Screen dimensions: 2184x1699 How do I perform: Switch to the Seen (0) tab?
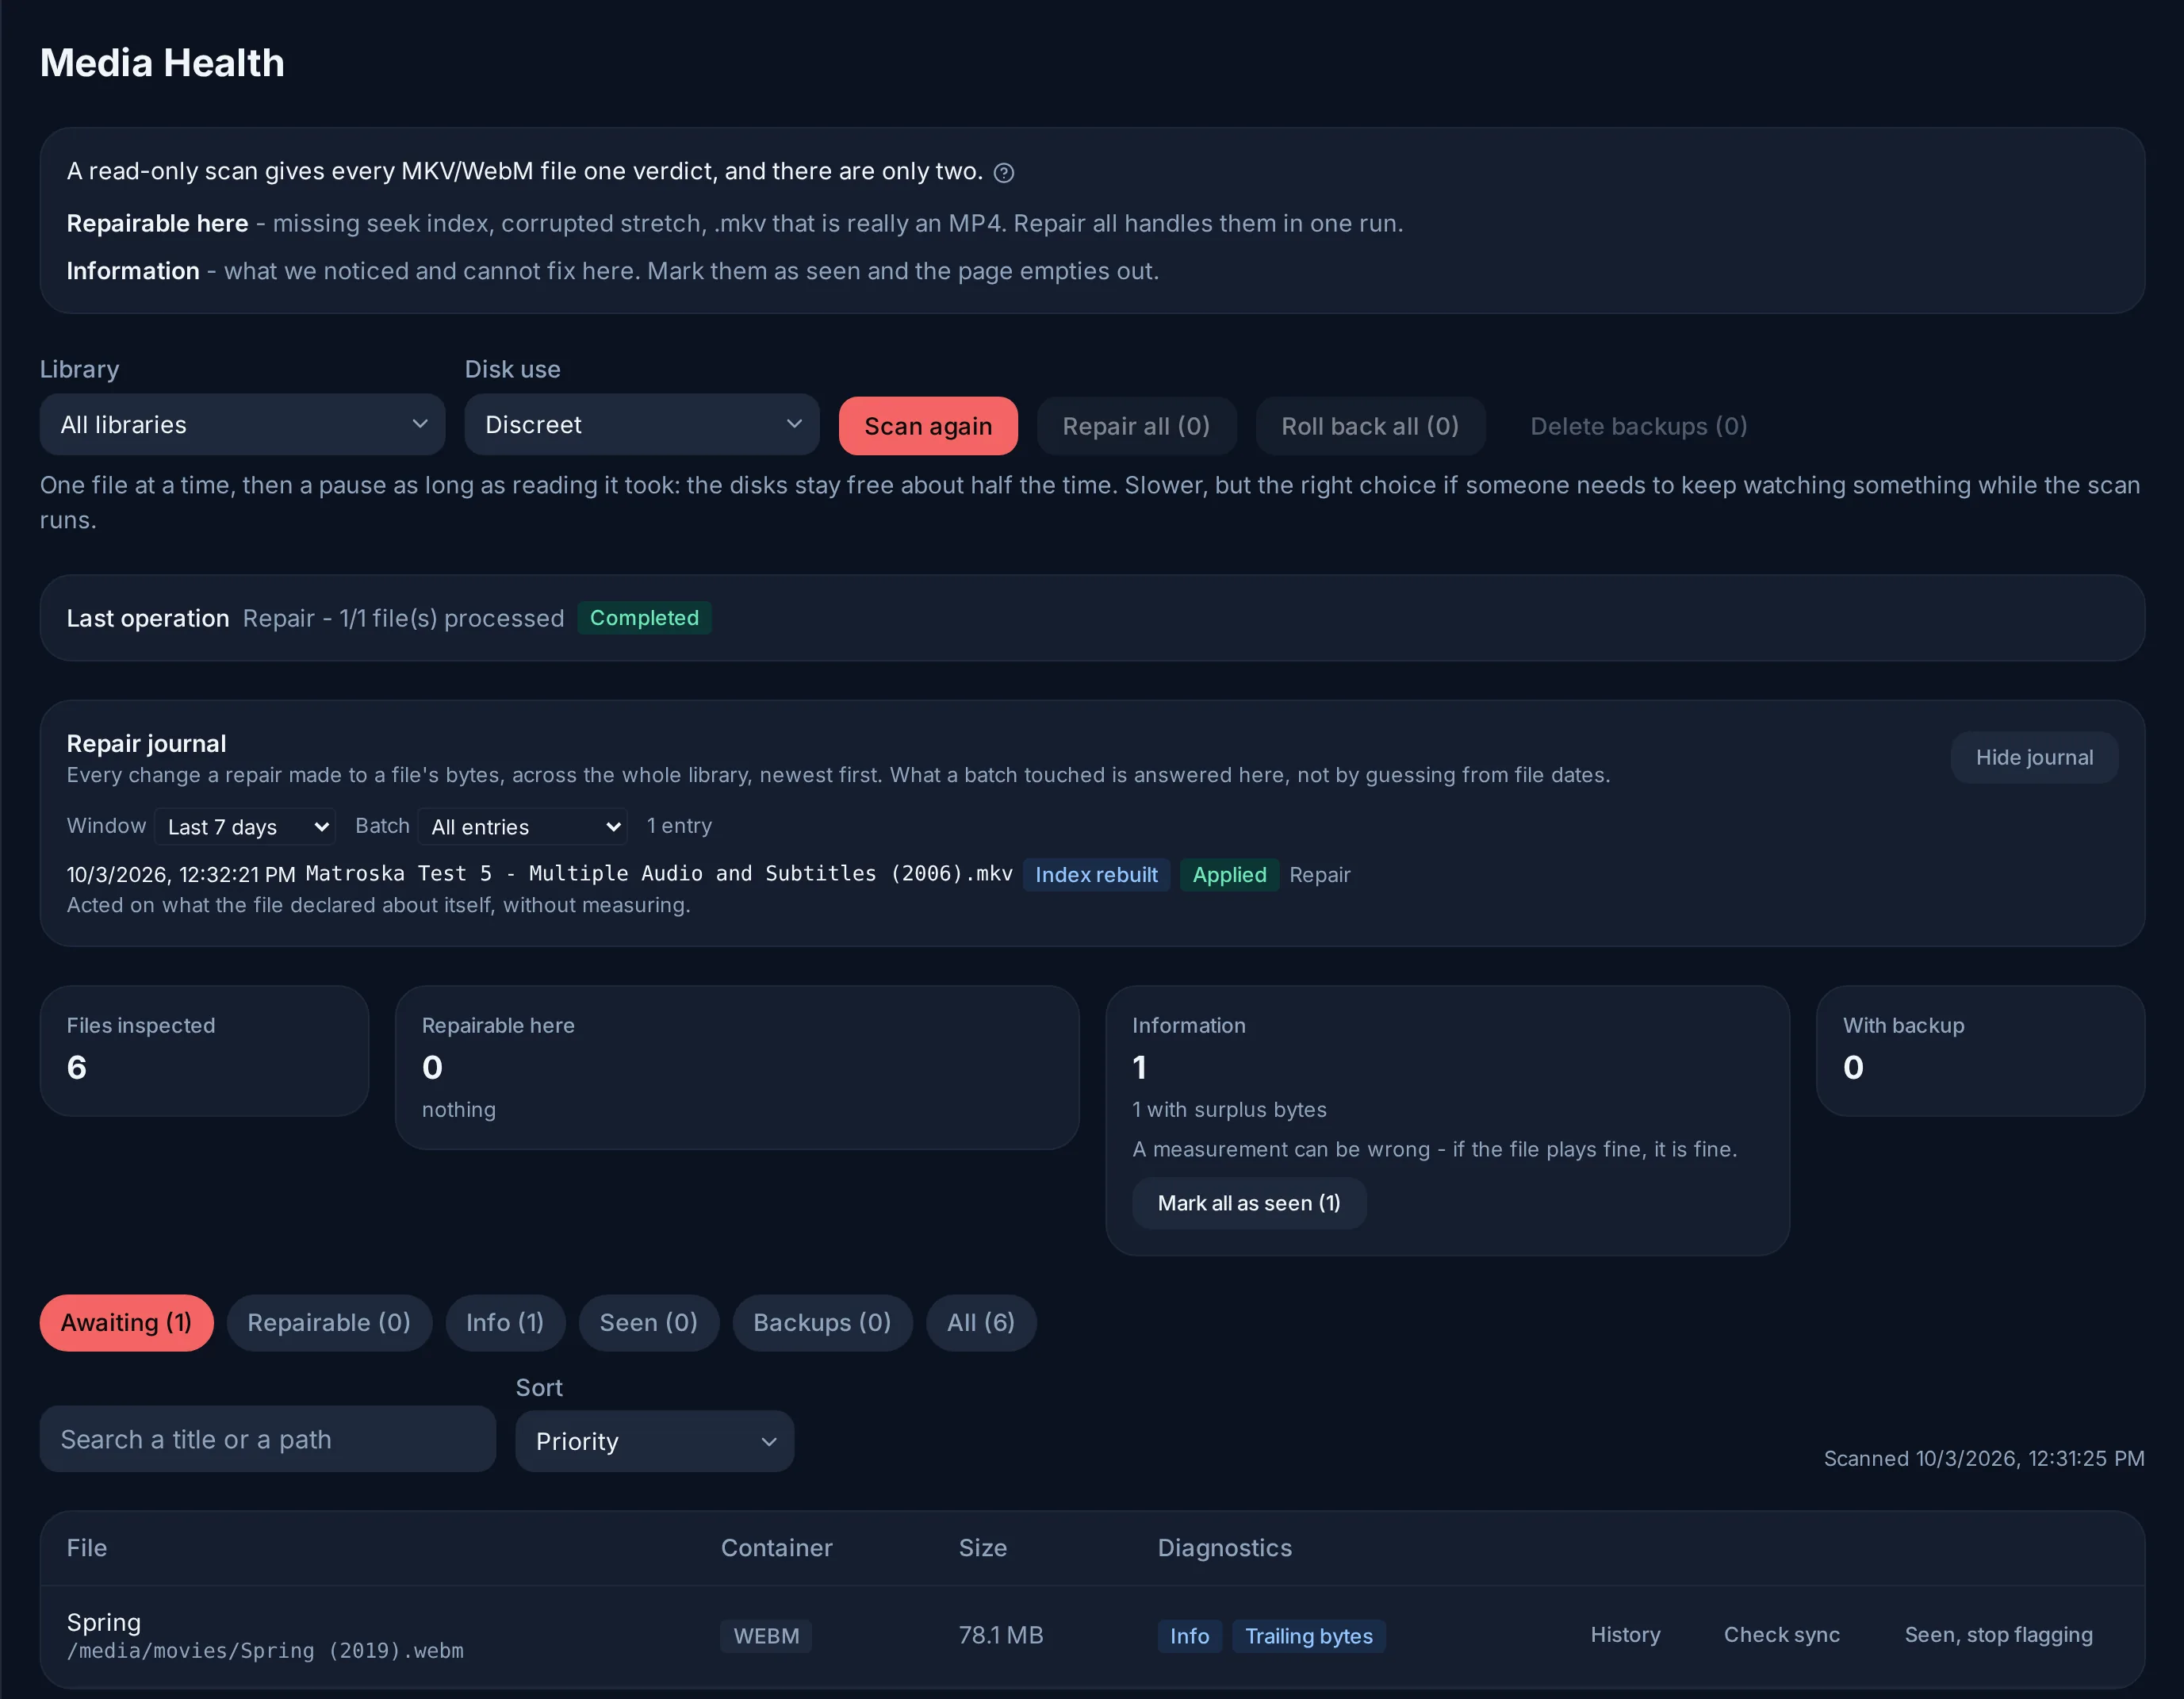pos(649,1323)
